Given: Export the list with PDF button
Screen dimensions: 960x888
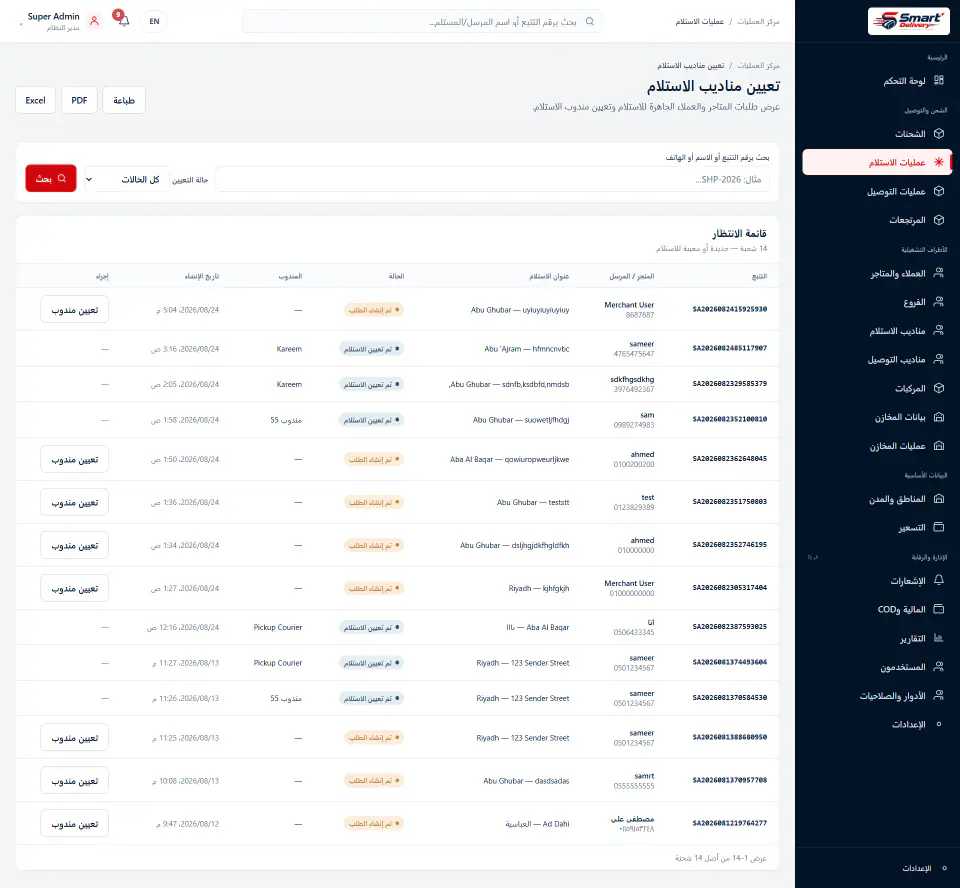Looking at the screenshot, I should (79, 100).
